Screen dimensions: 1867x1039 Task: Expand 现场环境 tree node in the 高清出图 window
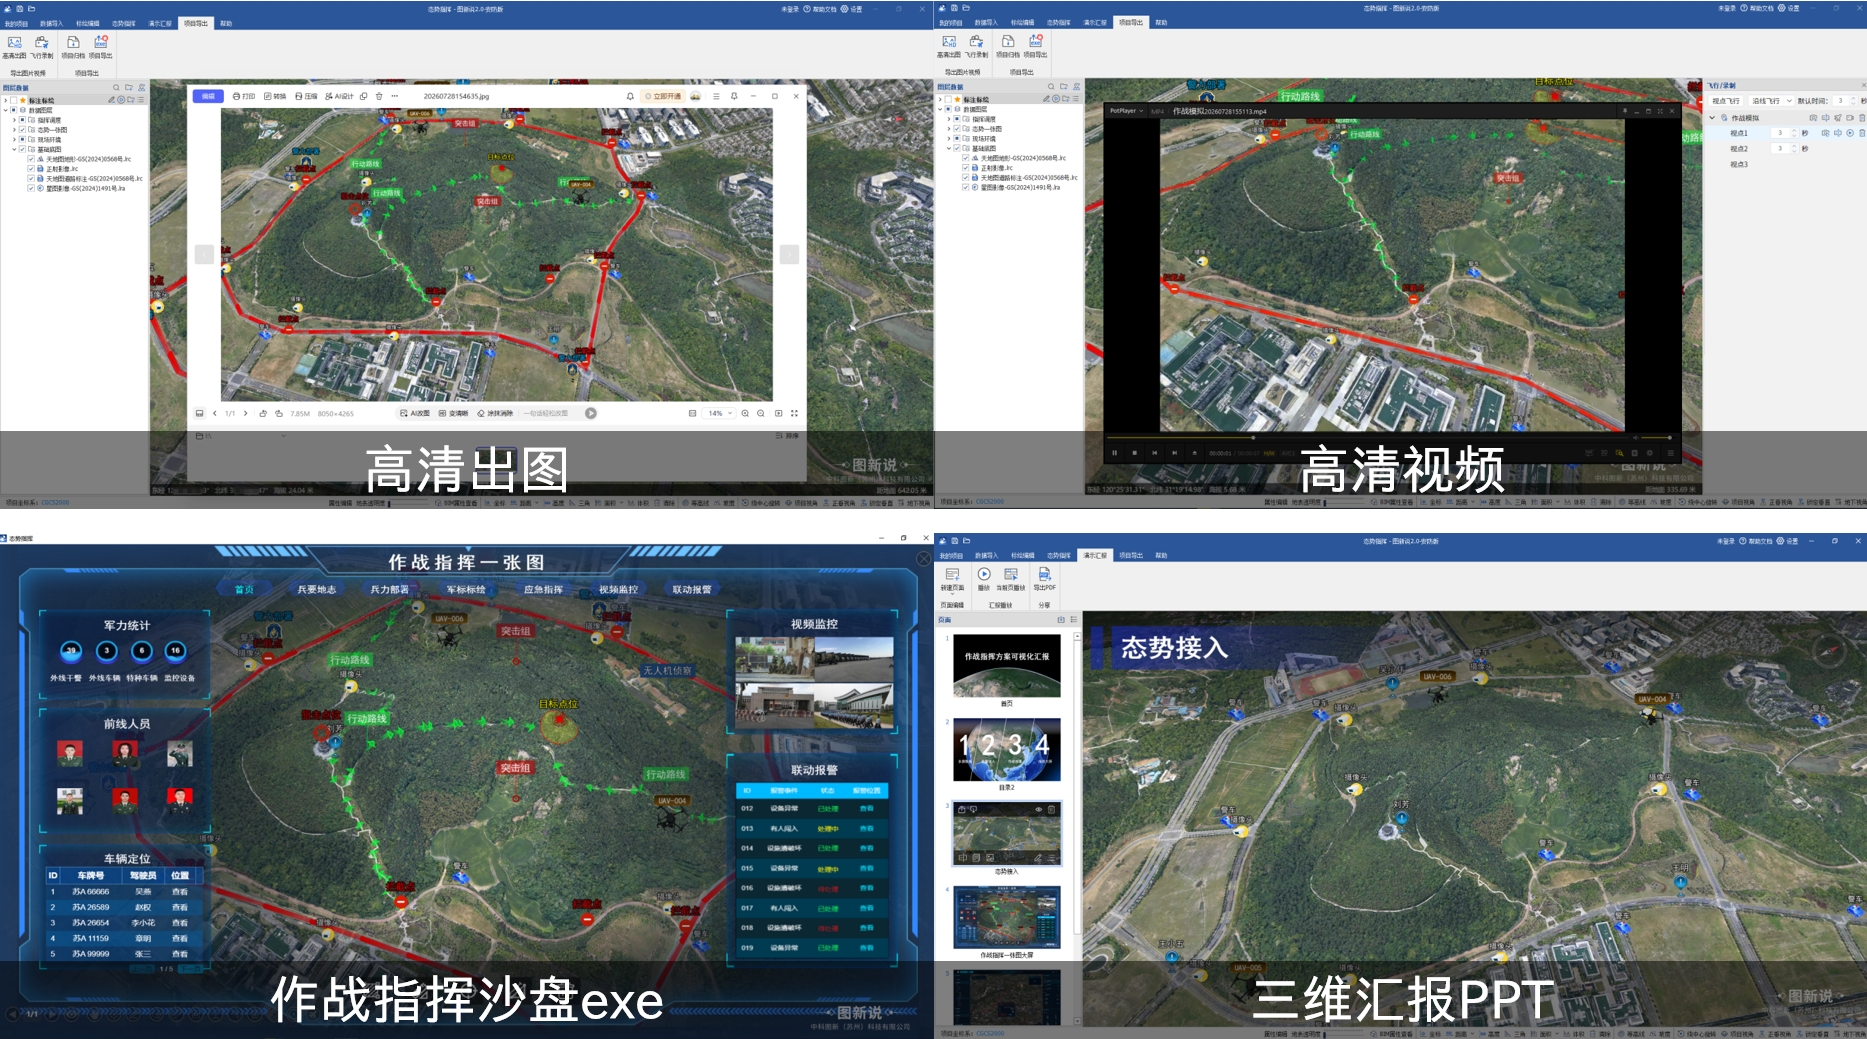click(15, 139)
